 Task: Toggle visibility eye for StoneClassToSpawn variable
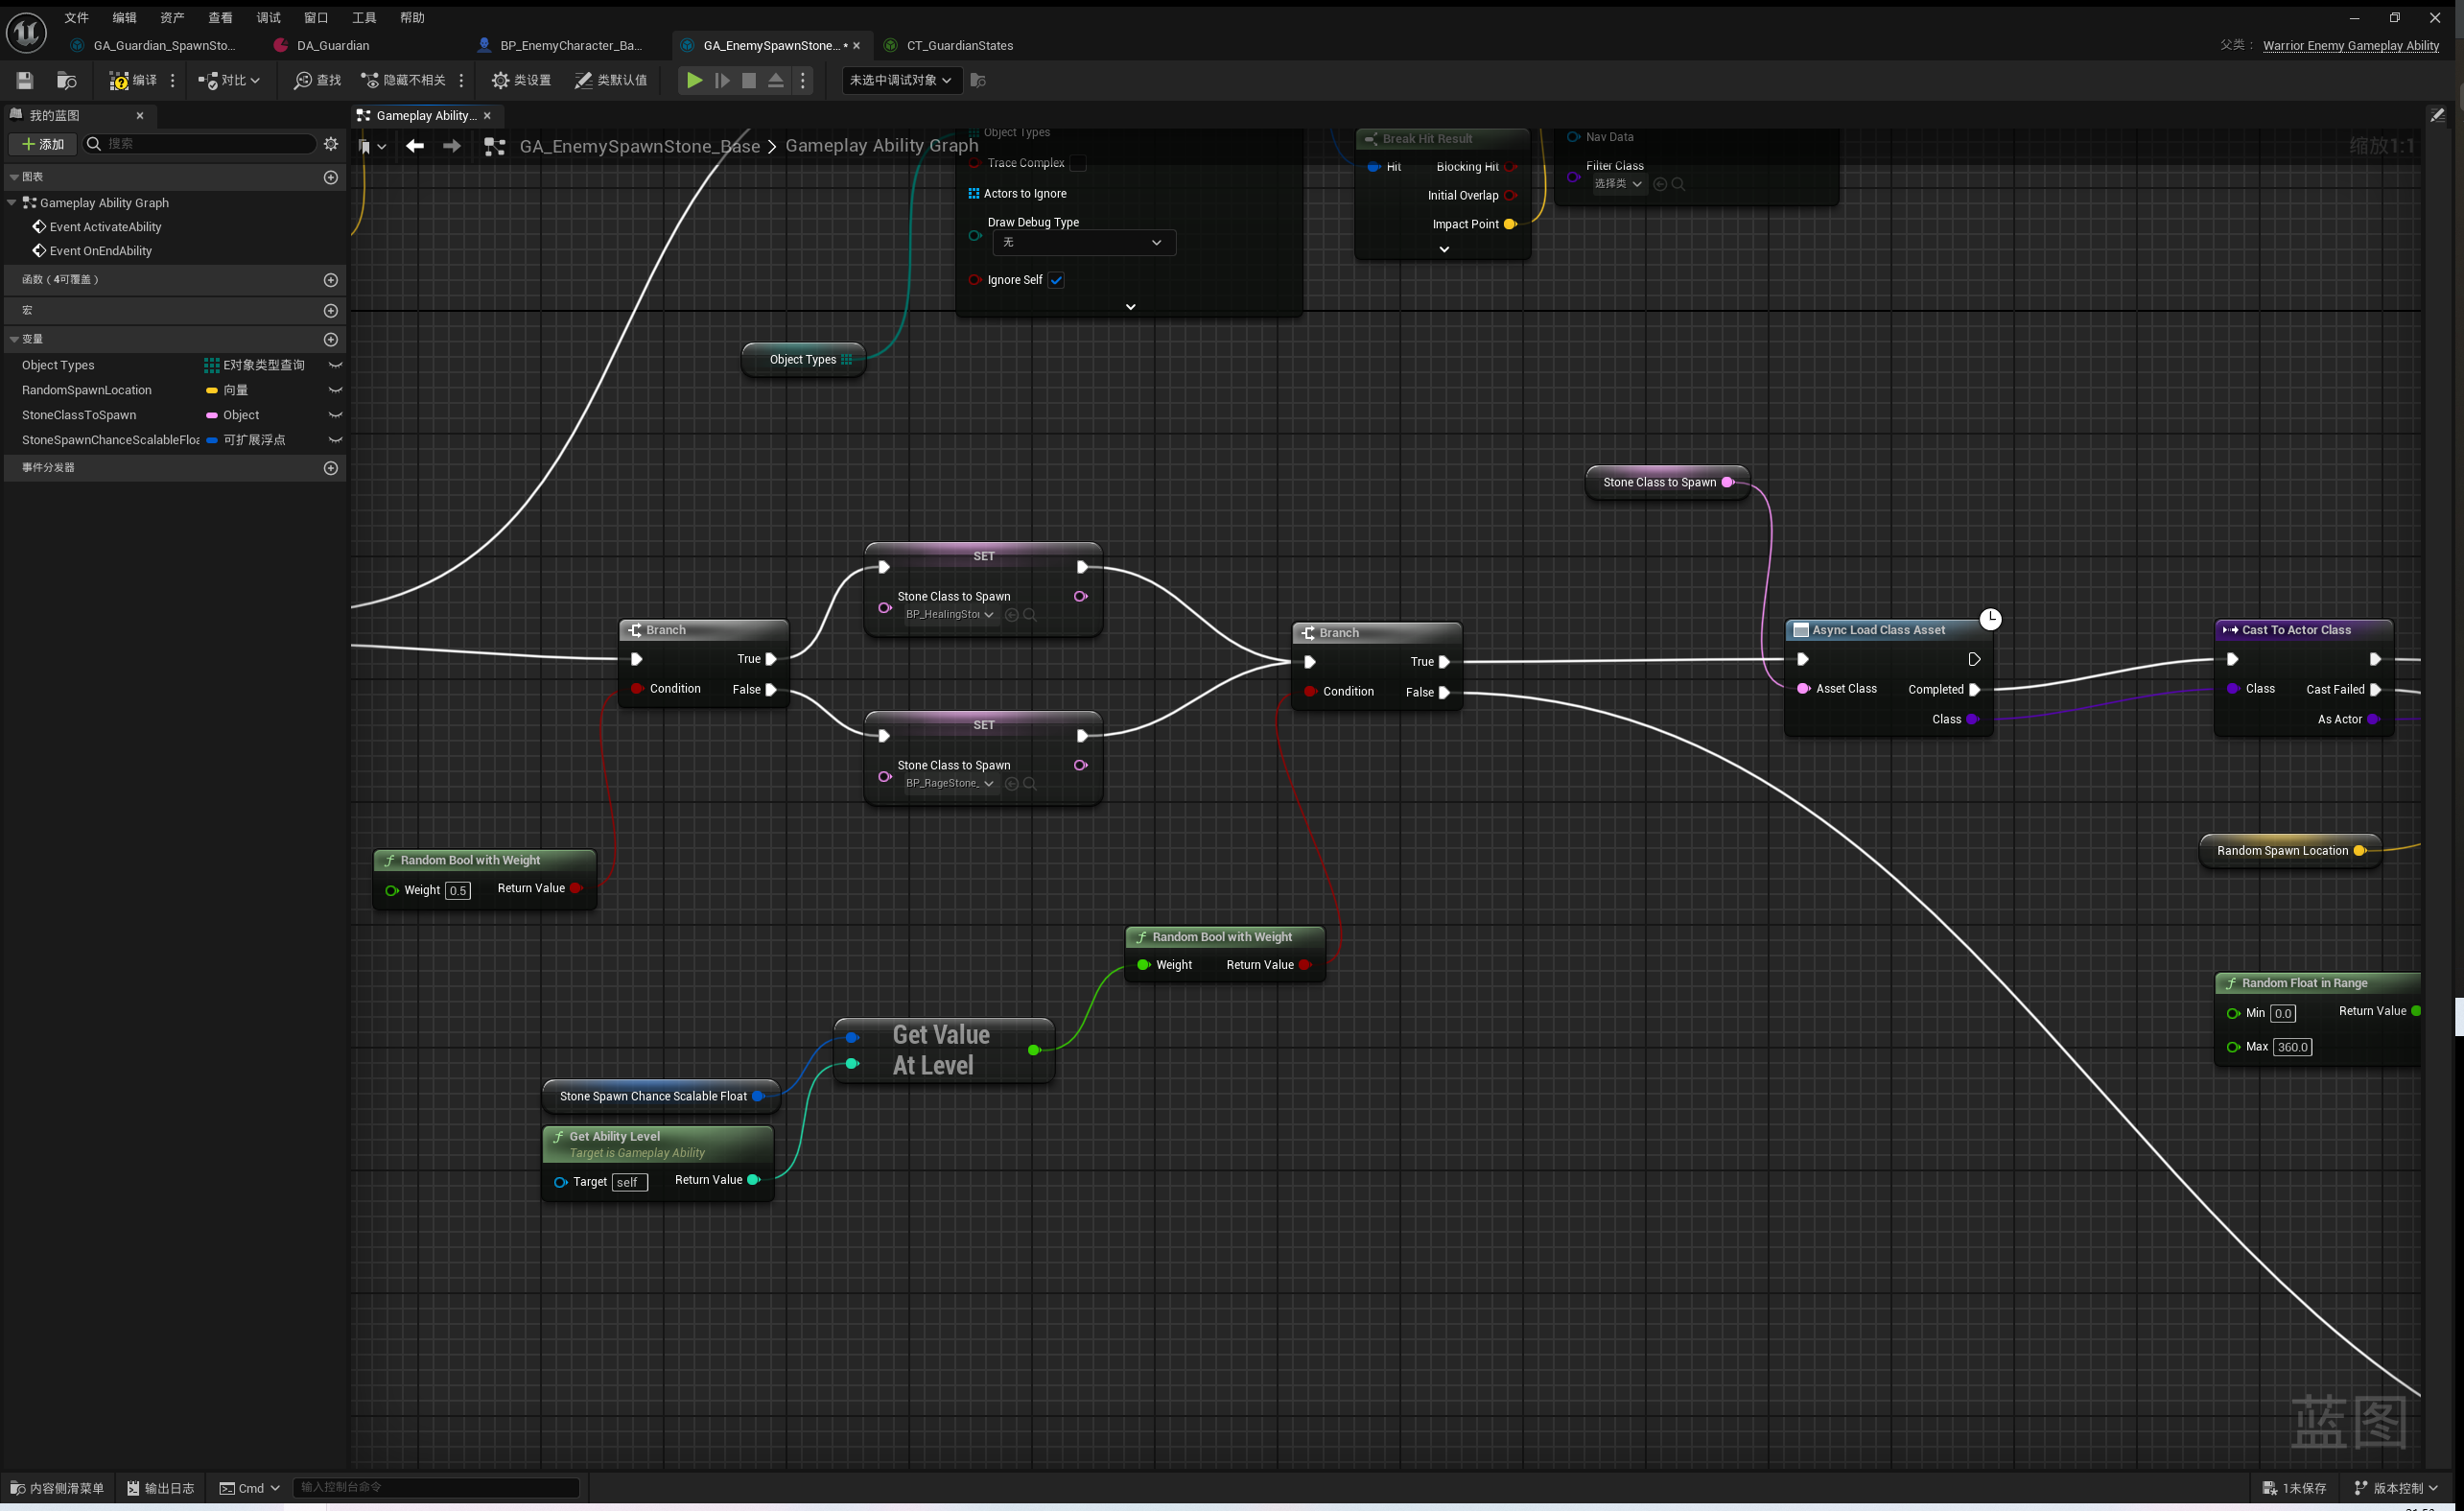335,415
